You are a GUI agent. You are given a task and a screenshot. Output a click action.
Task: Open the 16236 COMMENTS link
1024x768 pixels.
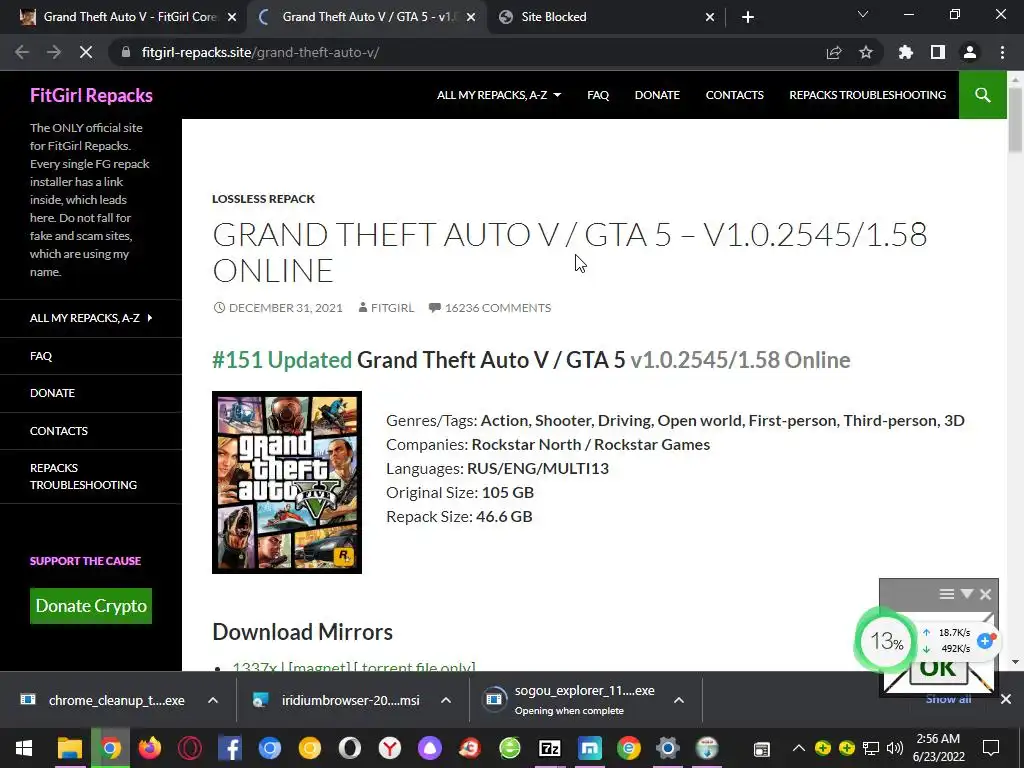498,308
